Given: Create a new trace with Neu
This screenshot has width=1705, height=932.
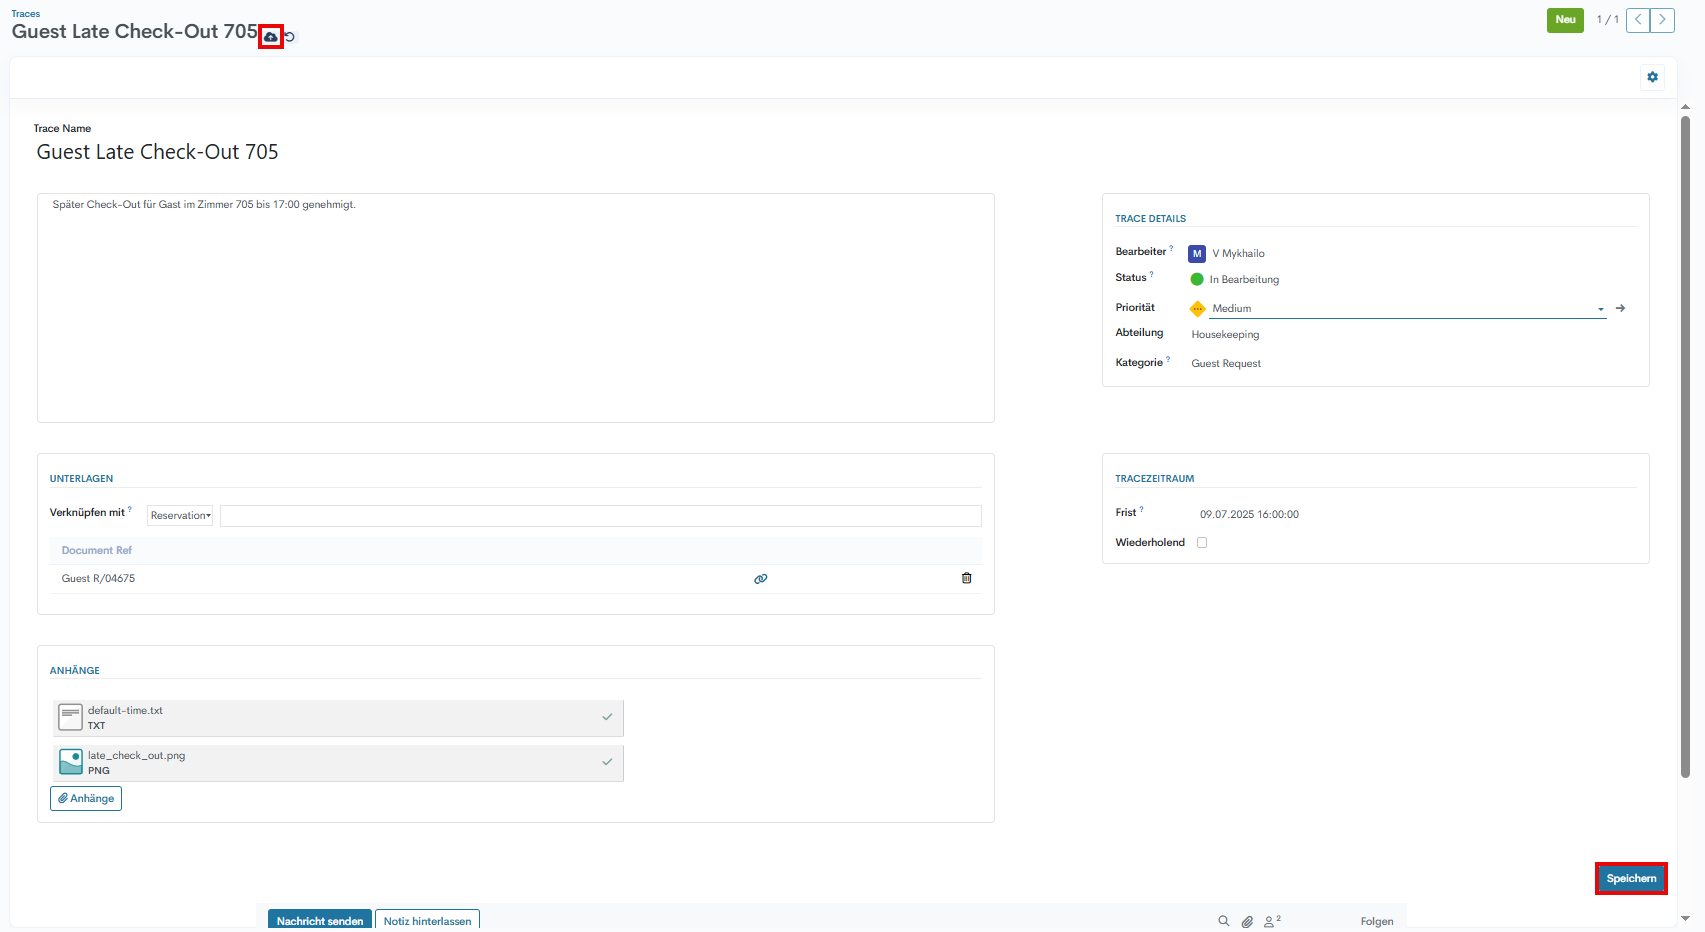Looking at the screenshot, I should click(x=1565, y=20).
